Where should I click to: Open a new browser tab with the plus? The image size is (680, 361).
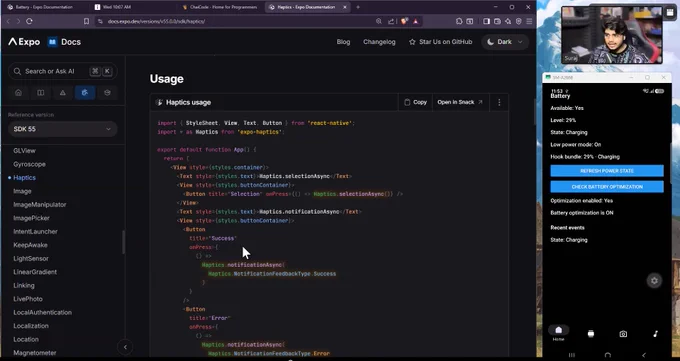358,7
